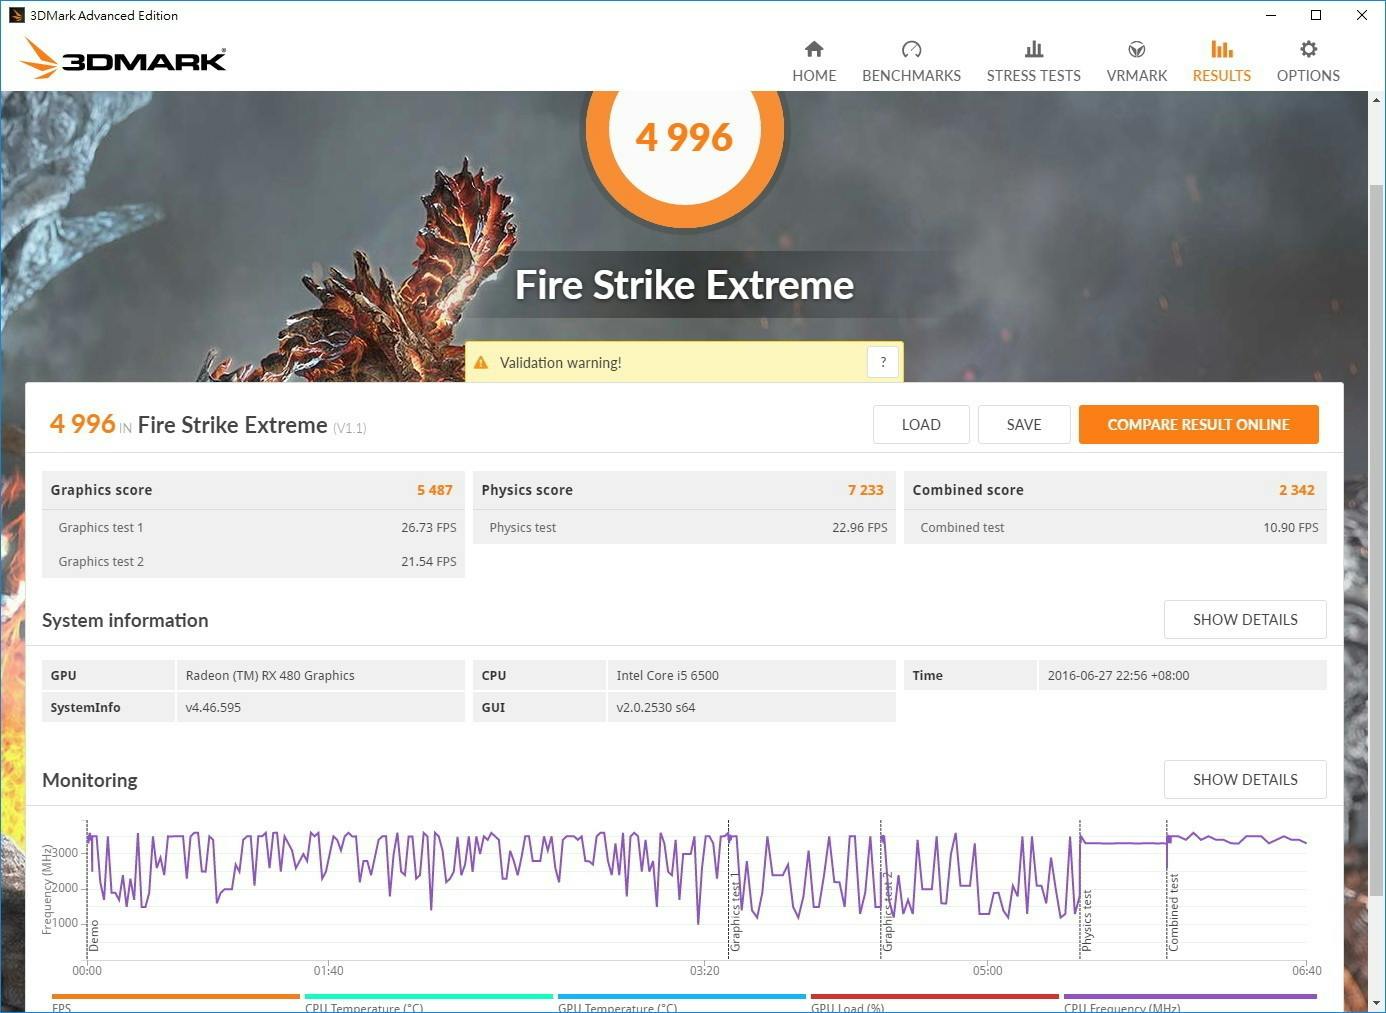The height and width of the screenshot is (1013, 1386).
Task: Click the purple CPU Frequency legend bar
Action: pos(1190,997)
